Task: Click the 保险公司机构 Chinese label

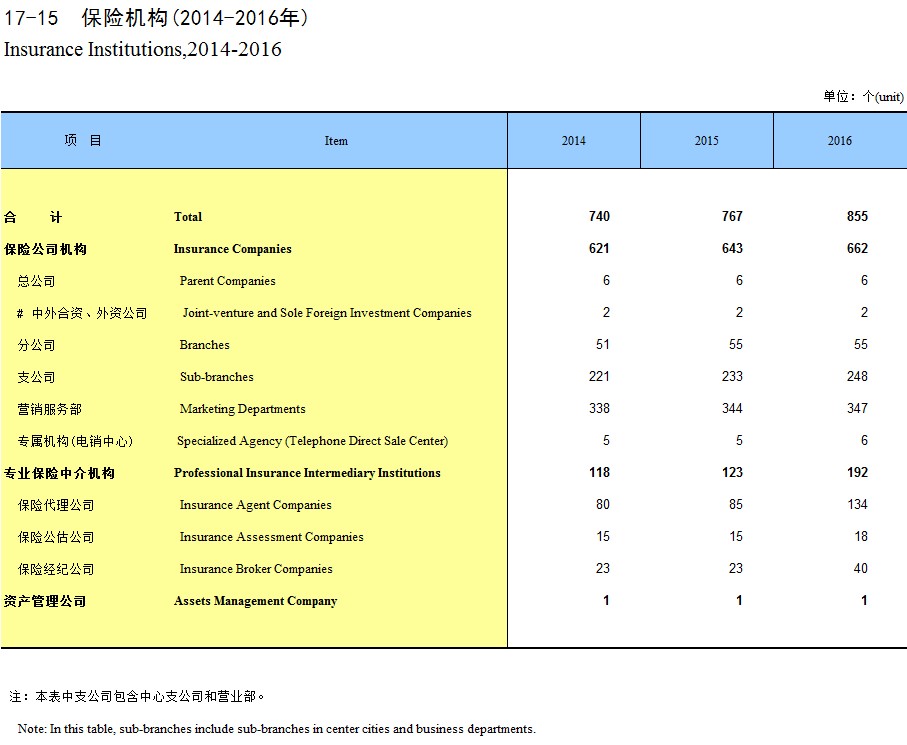Action: pos(45,249)
